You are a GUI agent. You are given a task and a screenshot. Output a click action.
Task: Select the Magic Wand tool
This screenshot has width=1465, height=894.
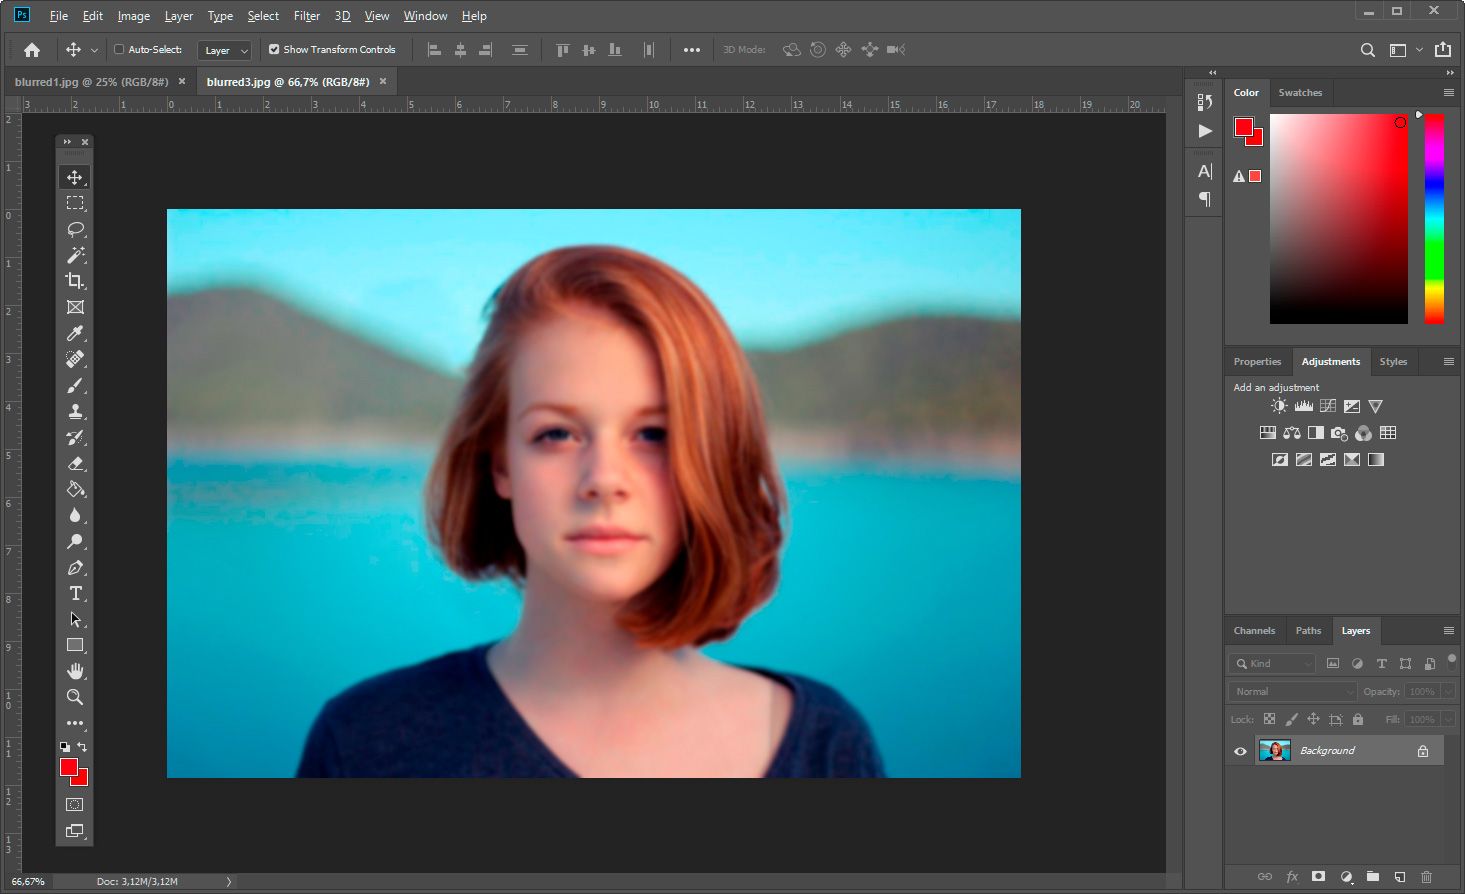[x=75, y=255]
